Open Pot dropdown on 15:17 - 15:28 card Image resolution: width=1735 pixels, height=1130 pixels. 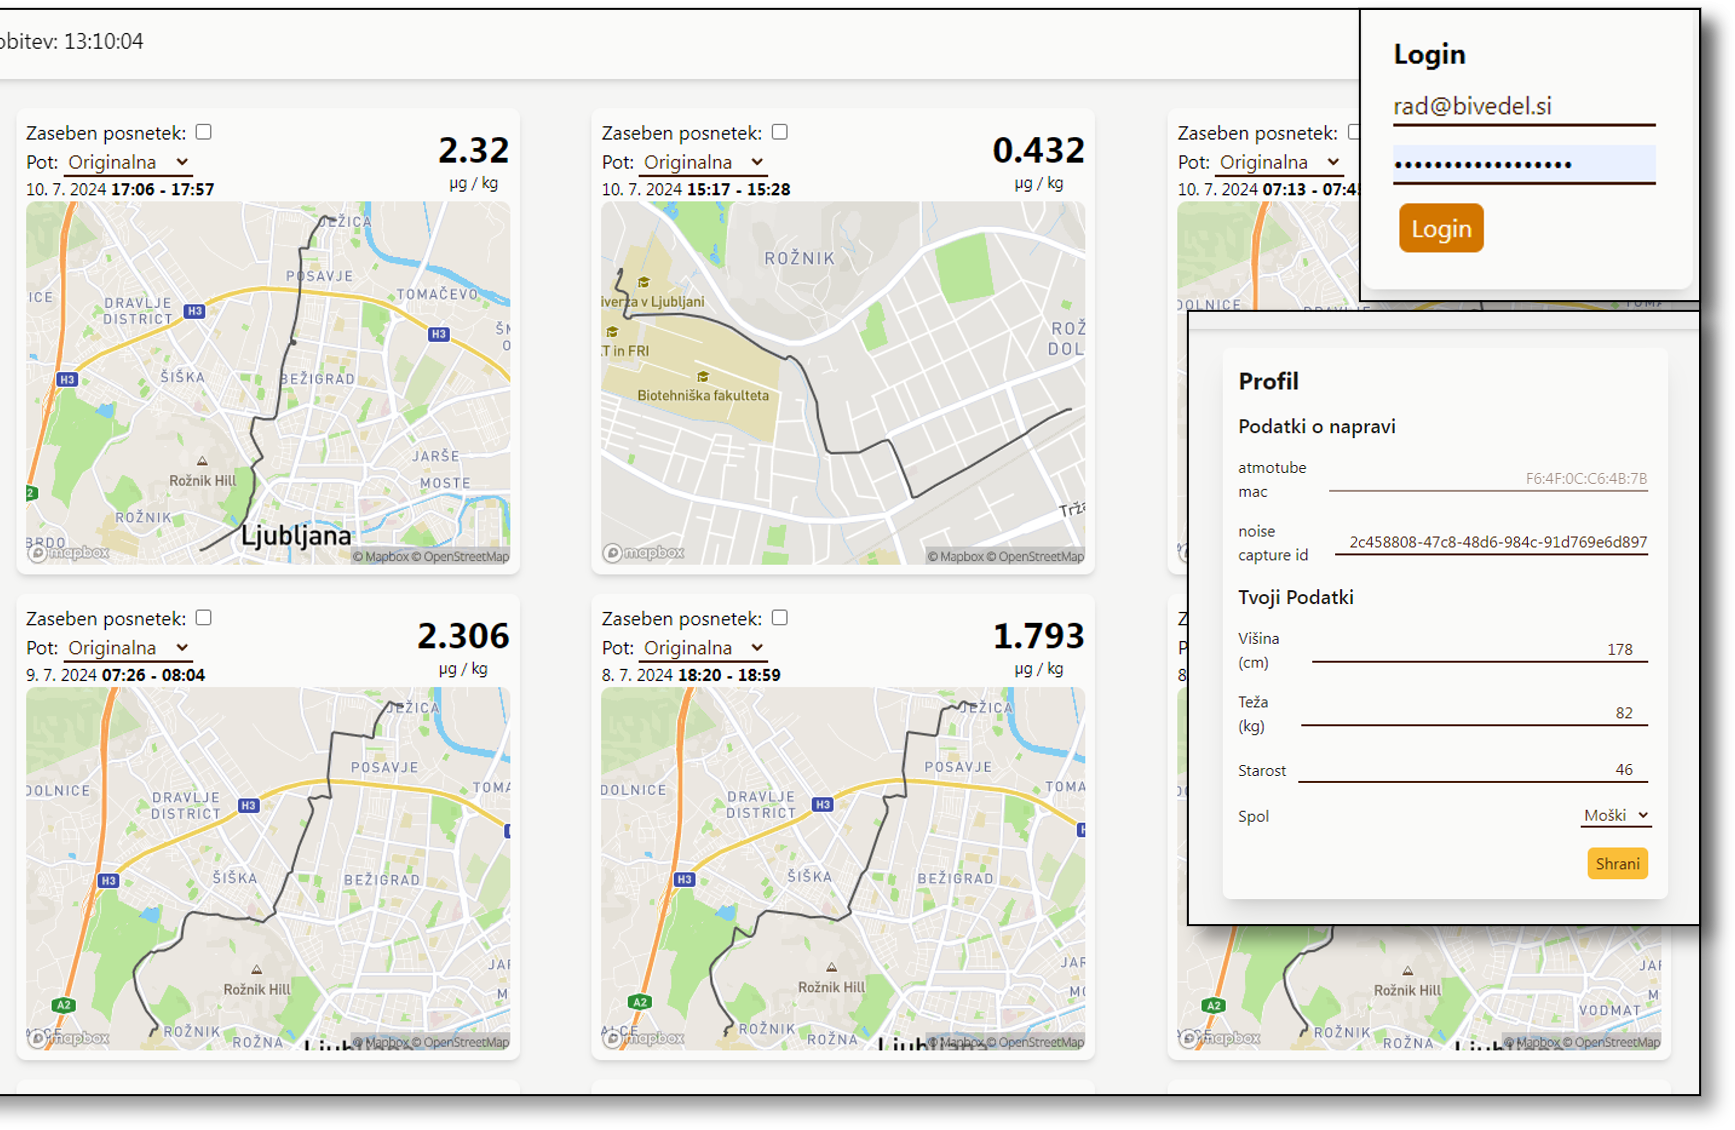[x=703, y=162]
